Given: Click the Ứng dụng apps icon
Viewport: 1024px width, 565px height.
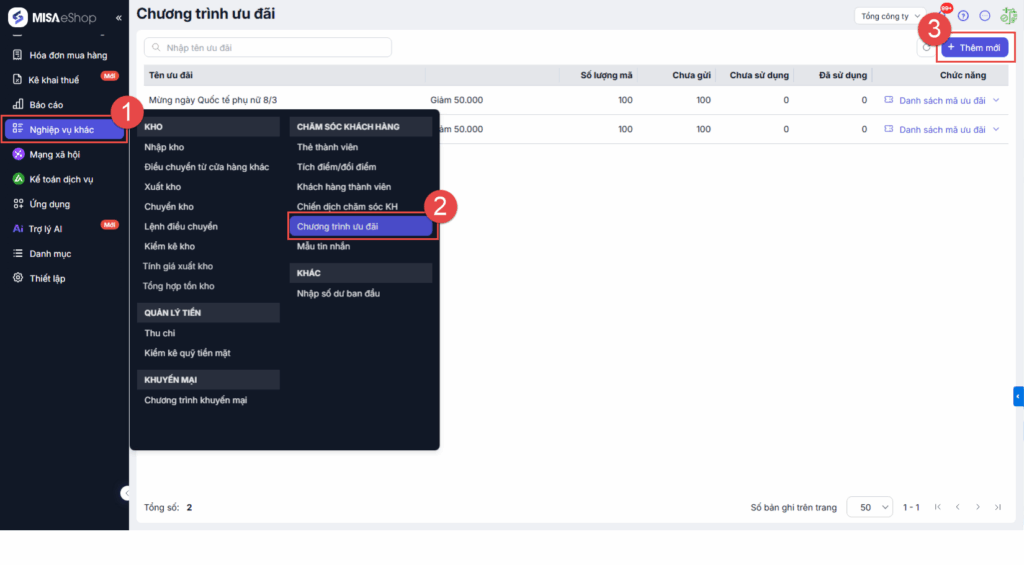Looking at the screenshot, I should tap(18, 204).
